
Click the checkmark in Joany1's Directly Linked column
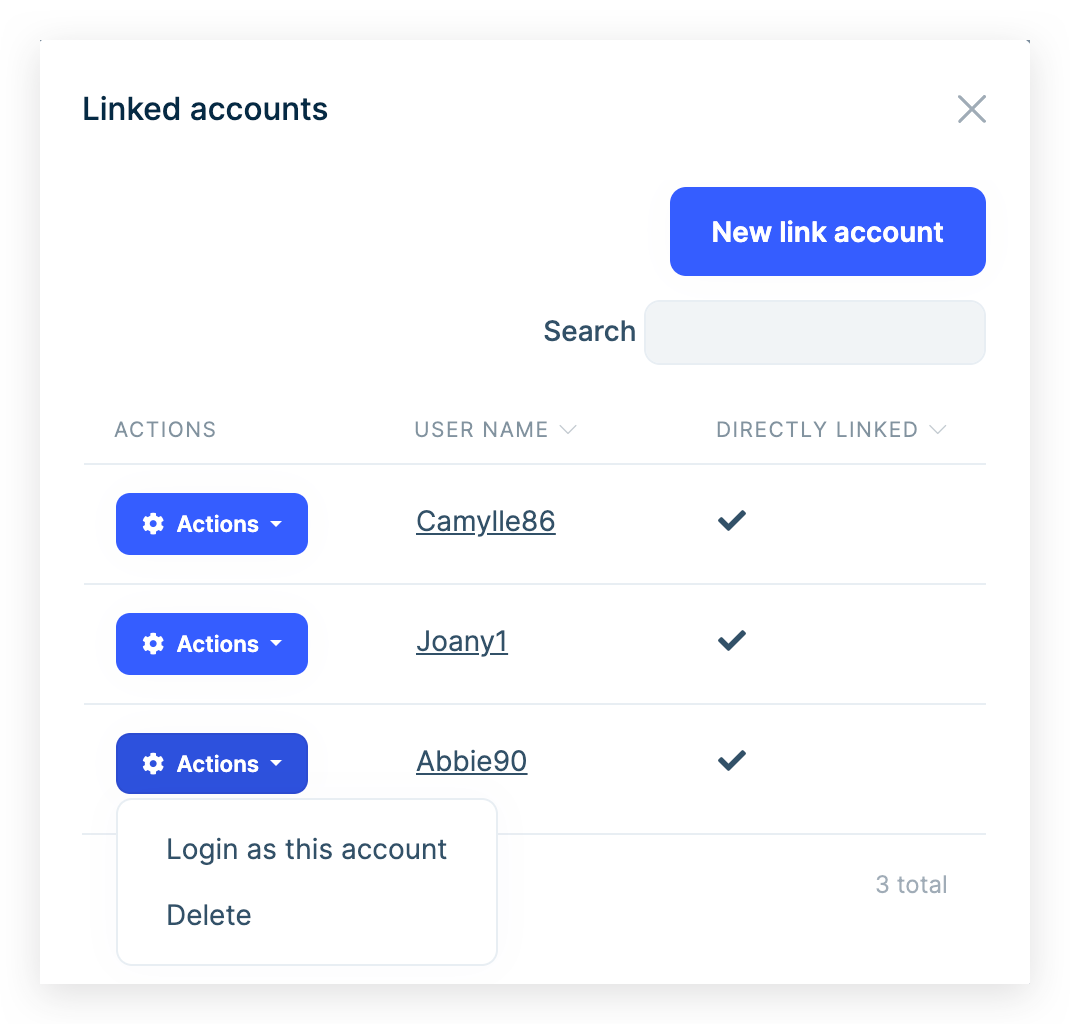(x=731, y=640)
